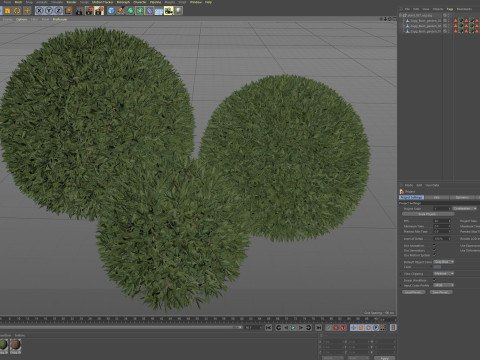Open the Input Color Profile dropdown
Screen dimensions: 480x360
(443, 285)
